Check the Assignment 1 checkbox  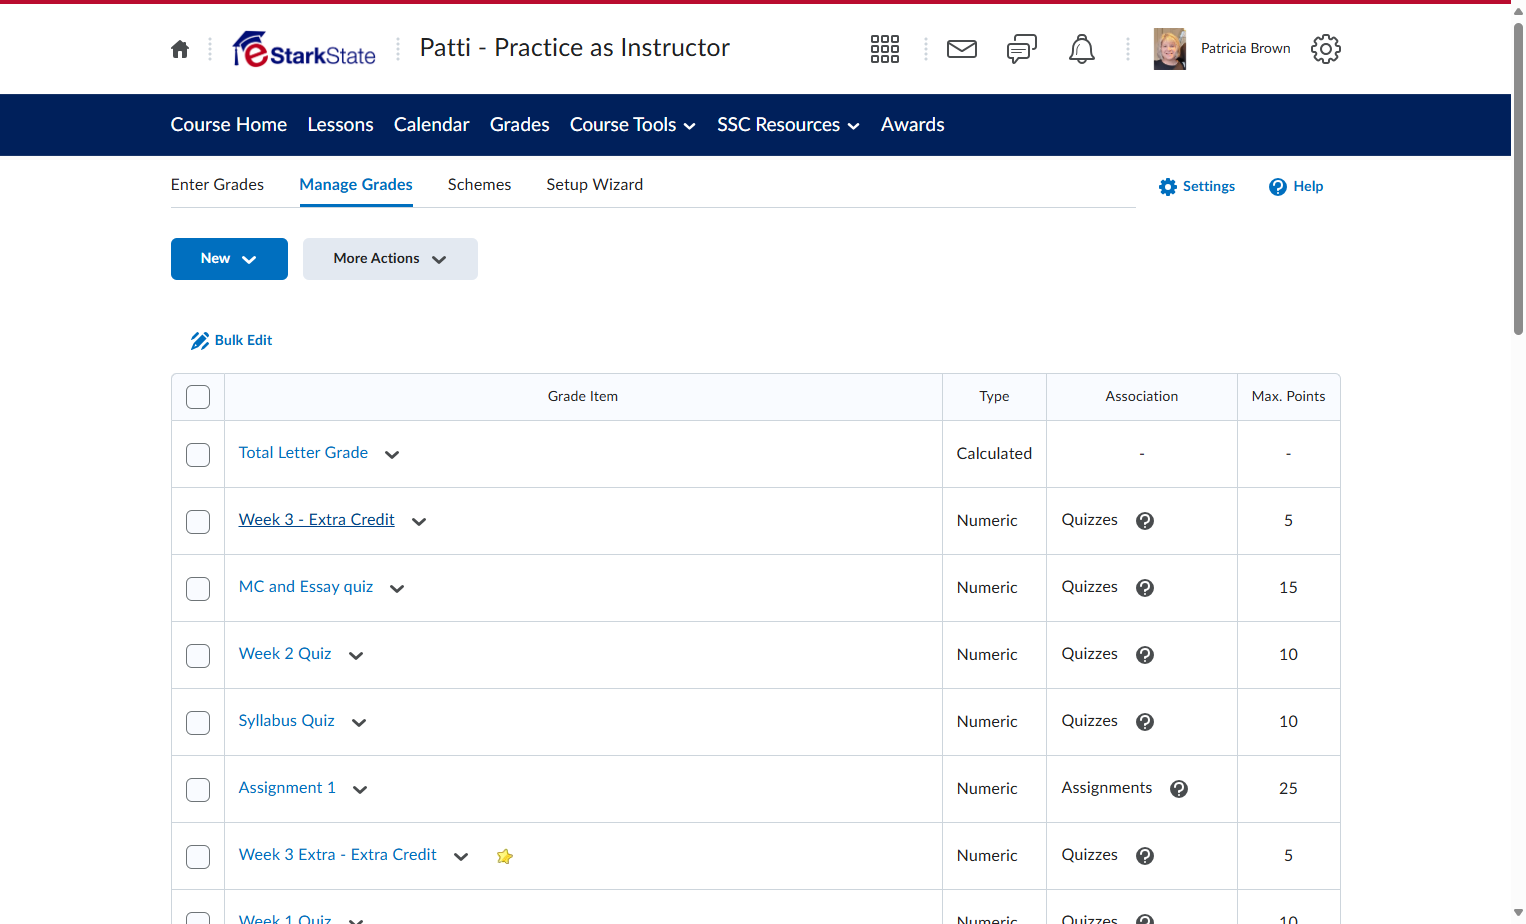pyautogui.click(x=198, y=790)
